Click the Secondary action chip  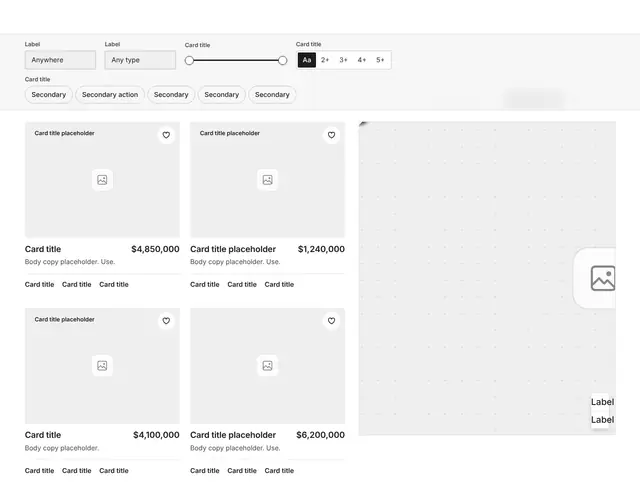click(x=110, y=95)
